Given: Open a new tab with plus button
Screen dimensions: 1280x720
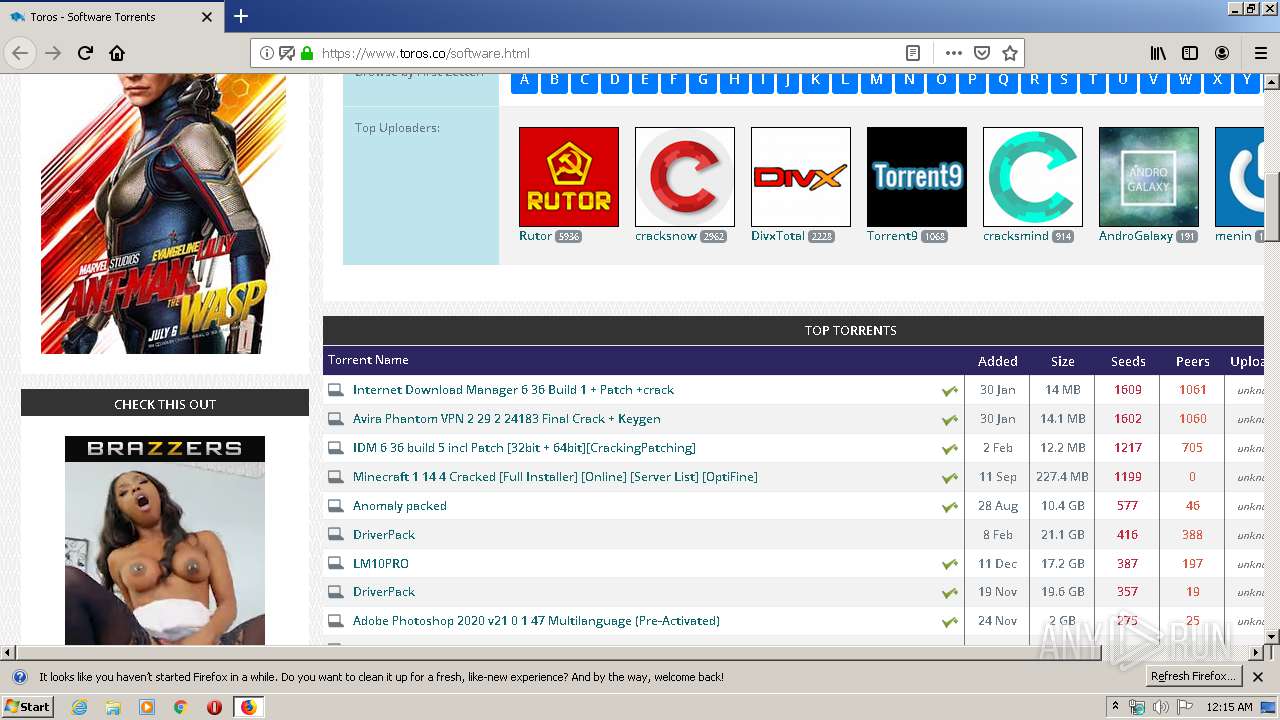Looking at the screenshot, I should (241, 16).
